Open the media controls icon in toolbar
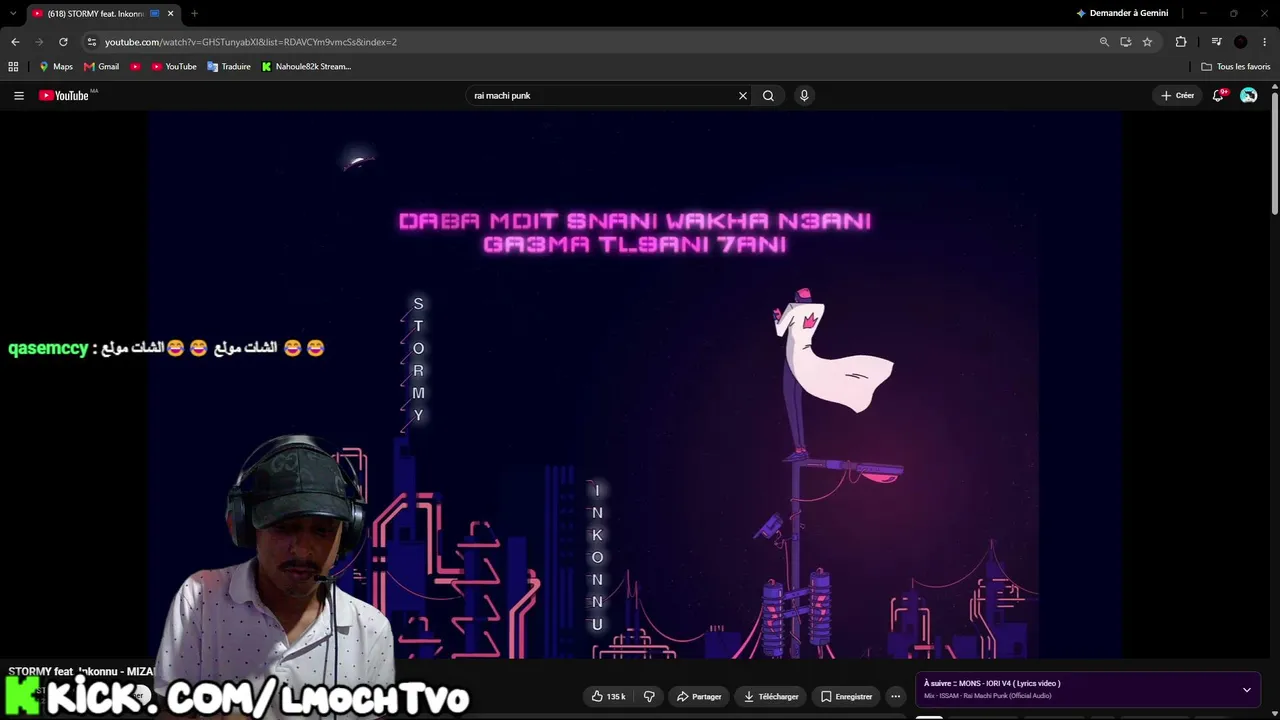Image resolution: width=1280 pixels, height=720 pixels. pyautogui.click(x=1216, y=42)
